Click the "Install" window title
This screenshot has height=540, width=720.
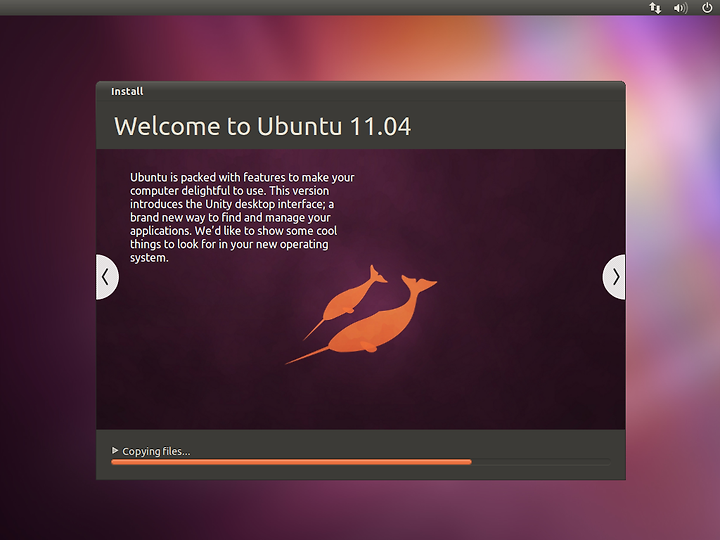point(127,91)
